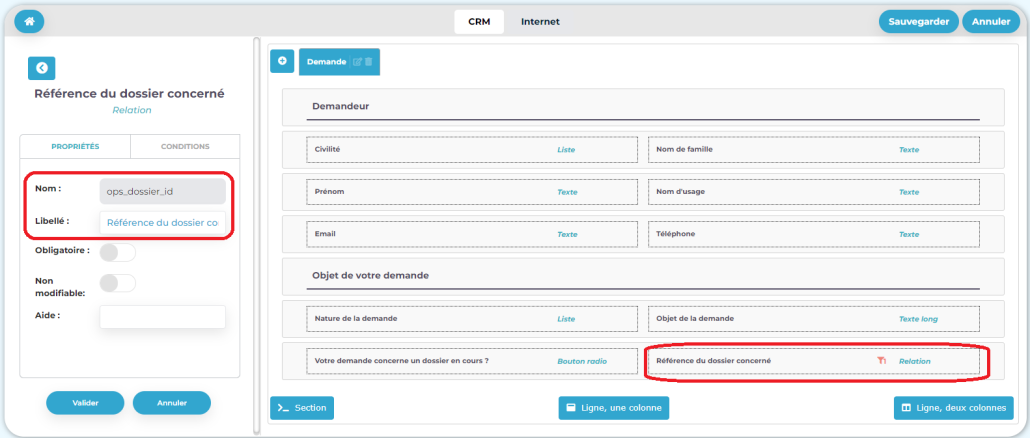Switch to the CONDITIONS tab
Image resolution: width=1030 pixels, height=438 pixels.
click(185, 146)
